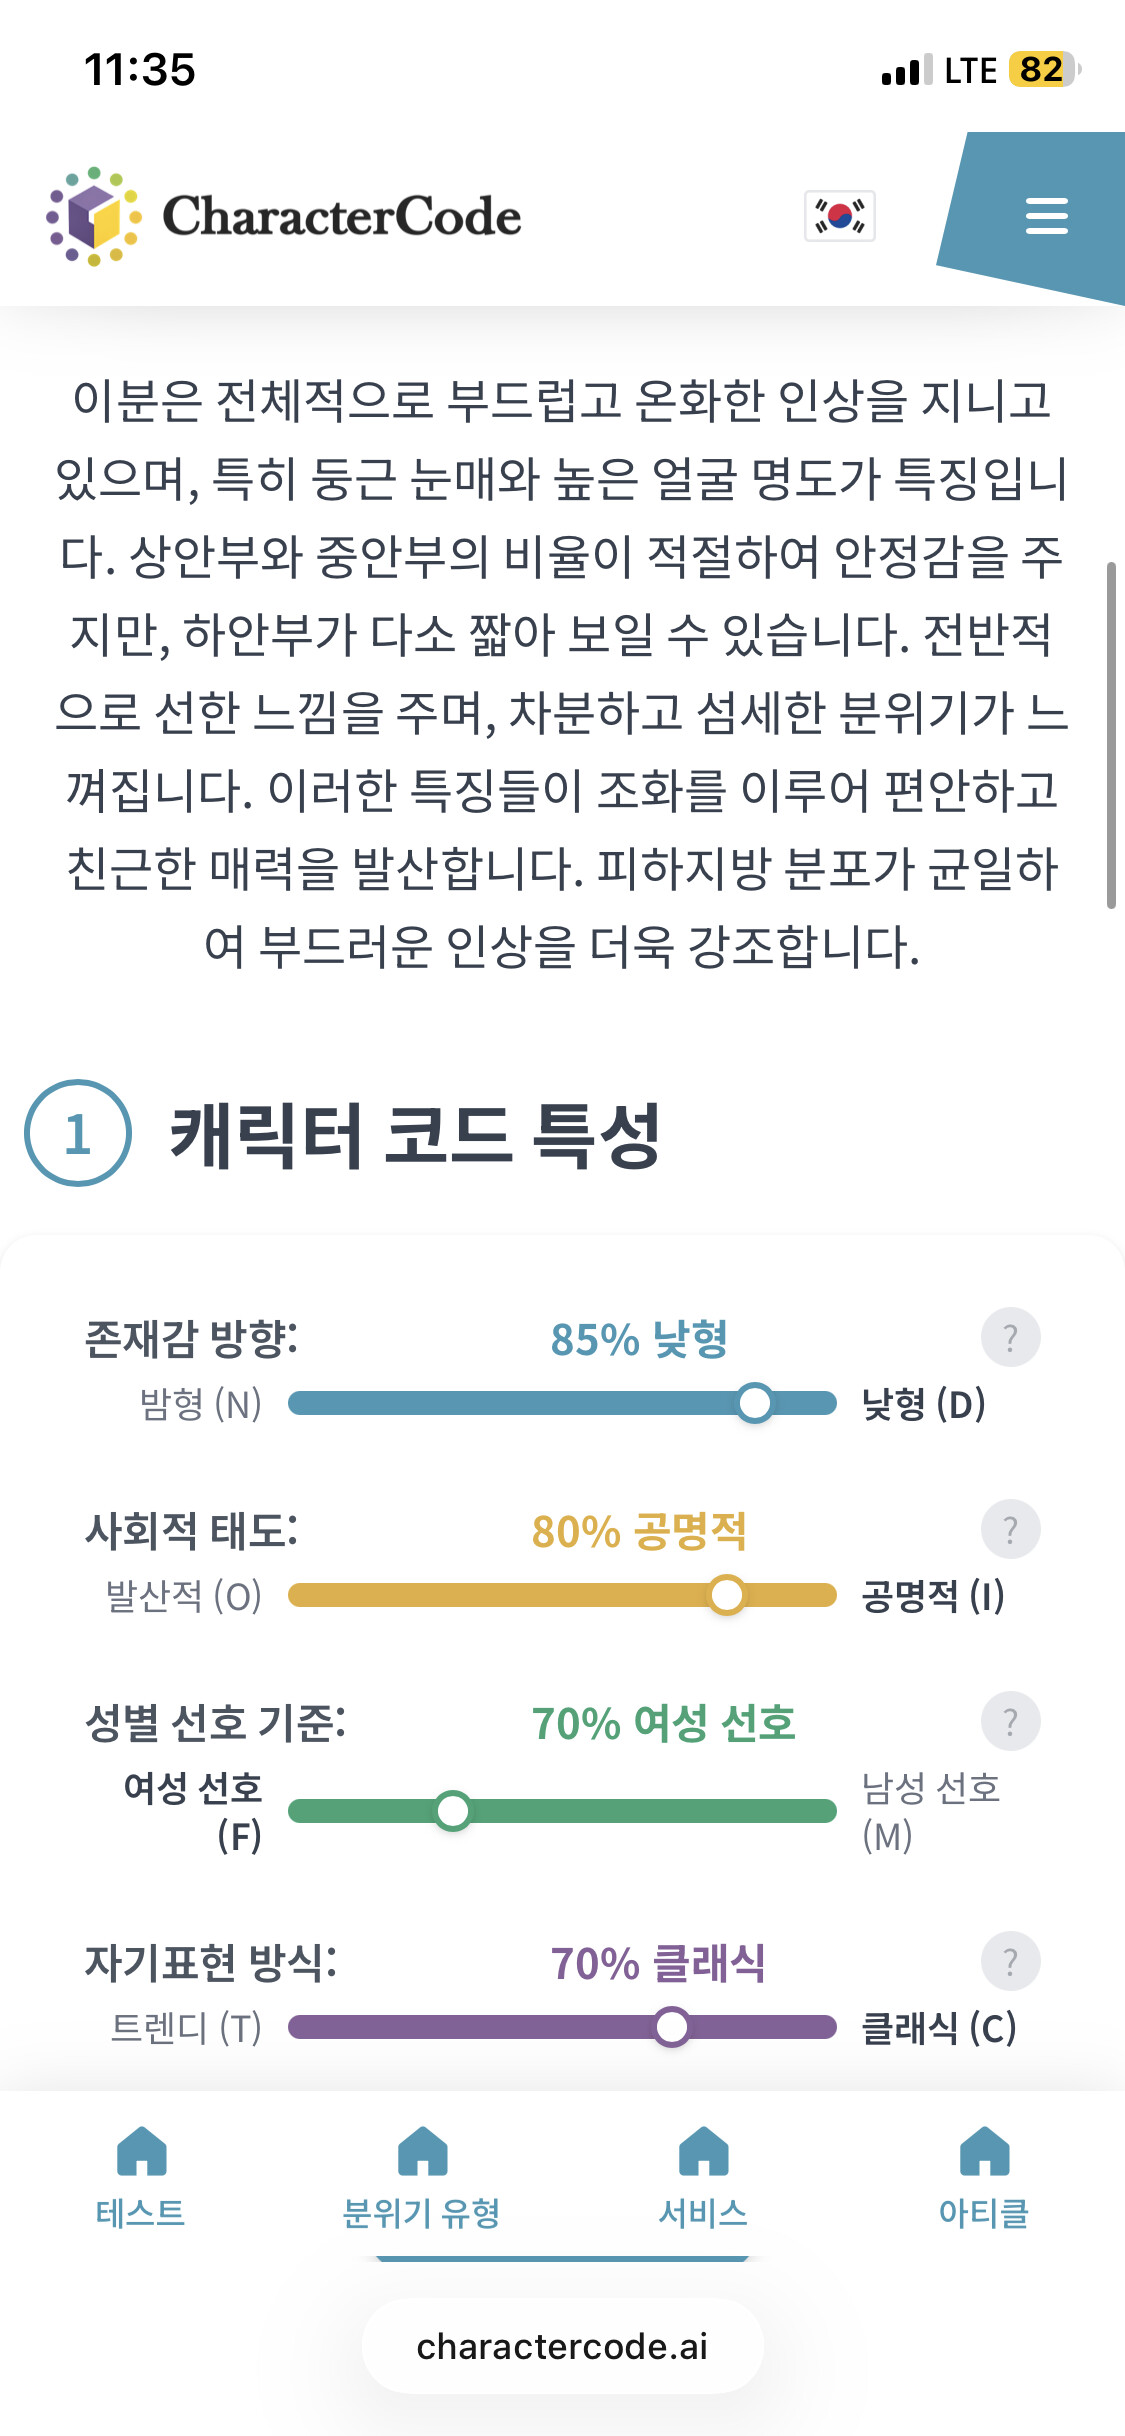Open help for 사회적 태도
Viewport: 1125px width, 2436px height.
pos(1010,1530)
